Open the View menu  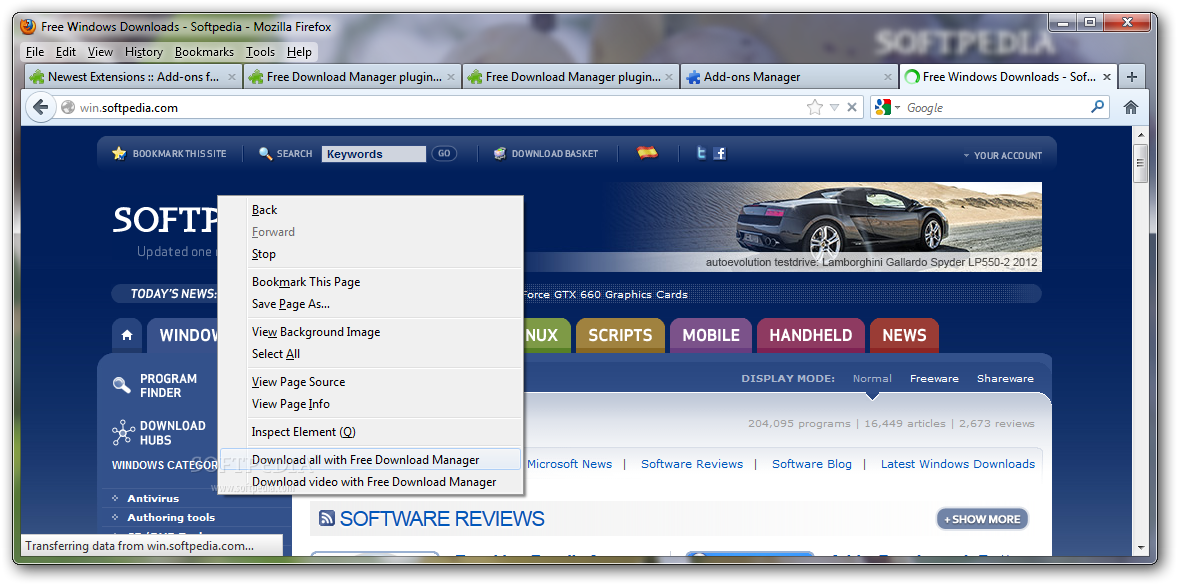coord(100,52)
